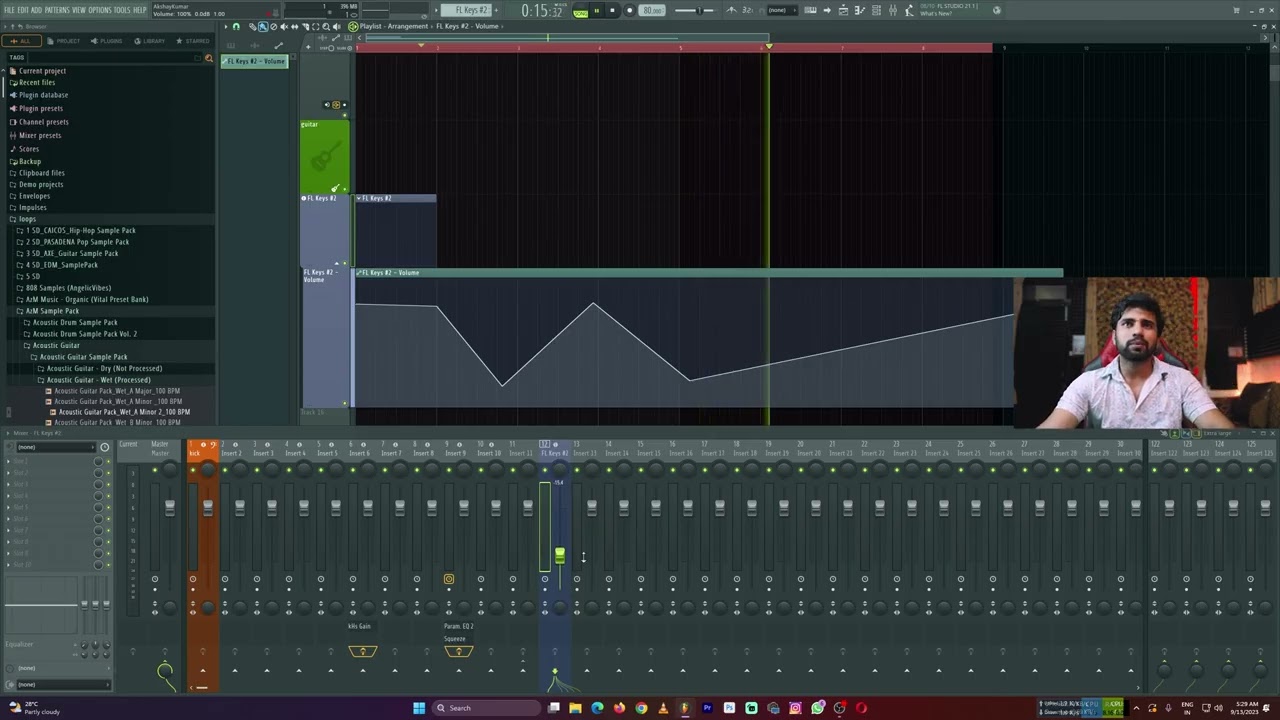Click the record button in the transport
1280x720 pixels.
(x=629, y=11)
